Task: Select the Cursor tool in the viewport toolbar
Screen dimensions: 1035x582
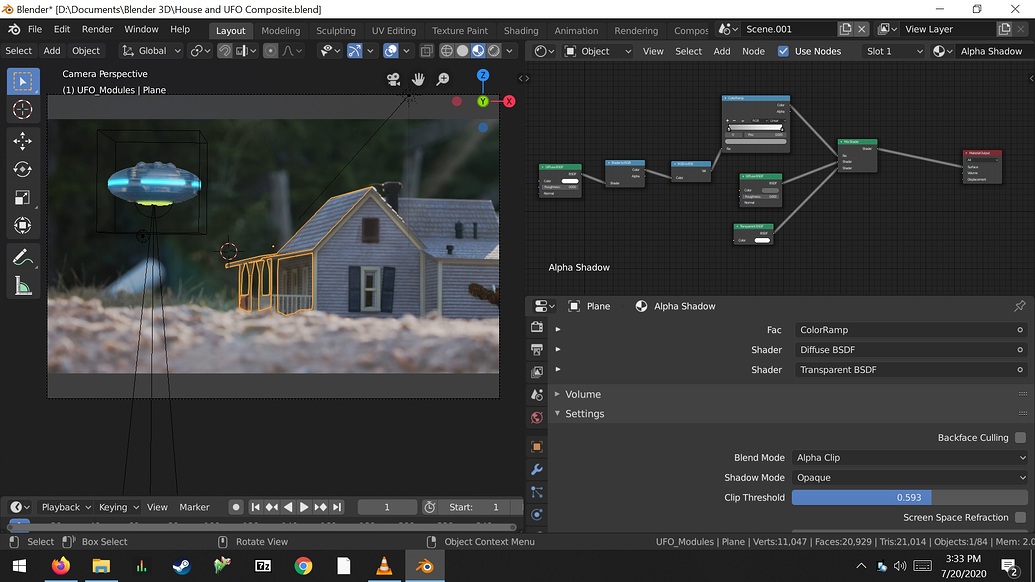Action: coord(22,110)
